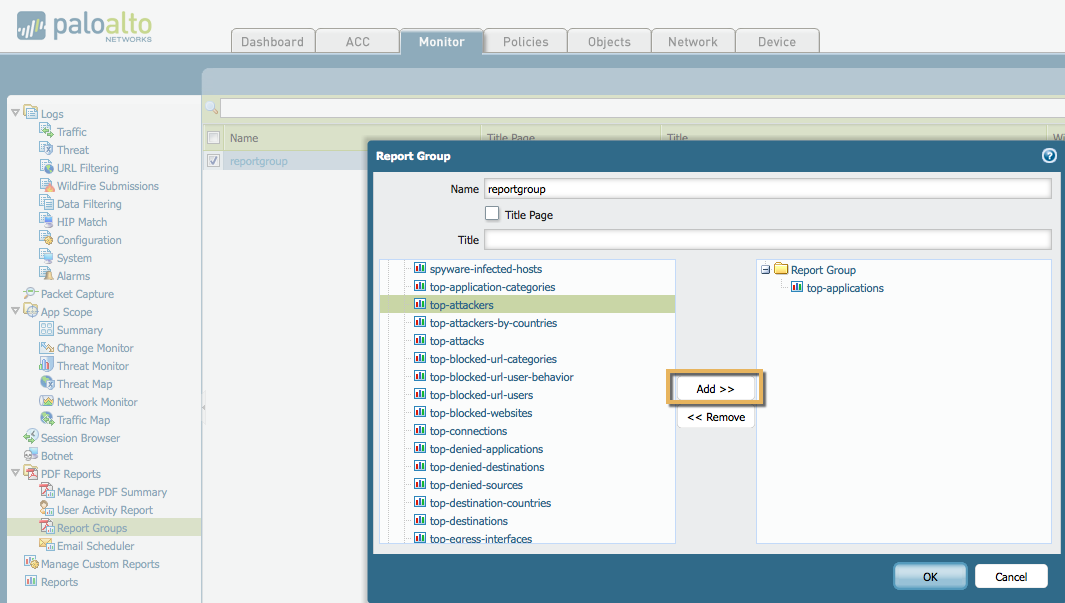
Task: Click the search magnifier icon
Action: 211,107
